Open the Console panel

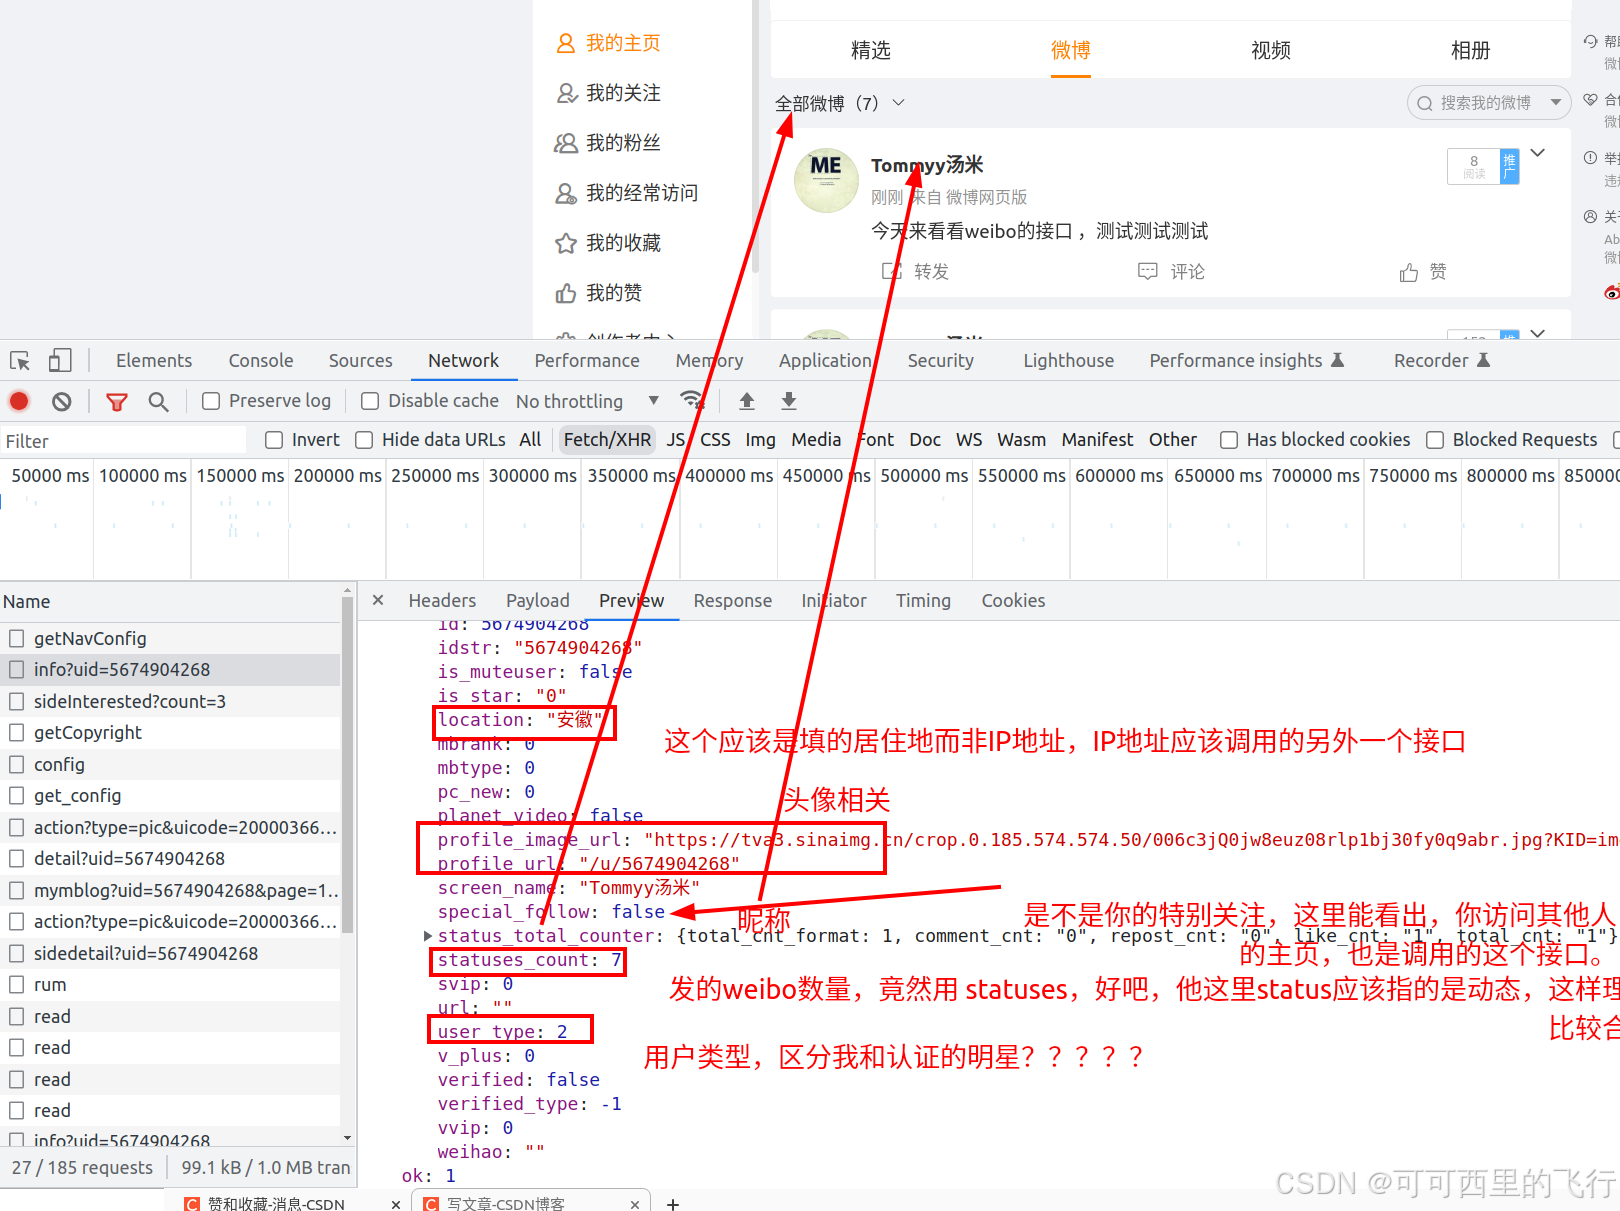(x=261, y=361)
